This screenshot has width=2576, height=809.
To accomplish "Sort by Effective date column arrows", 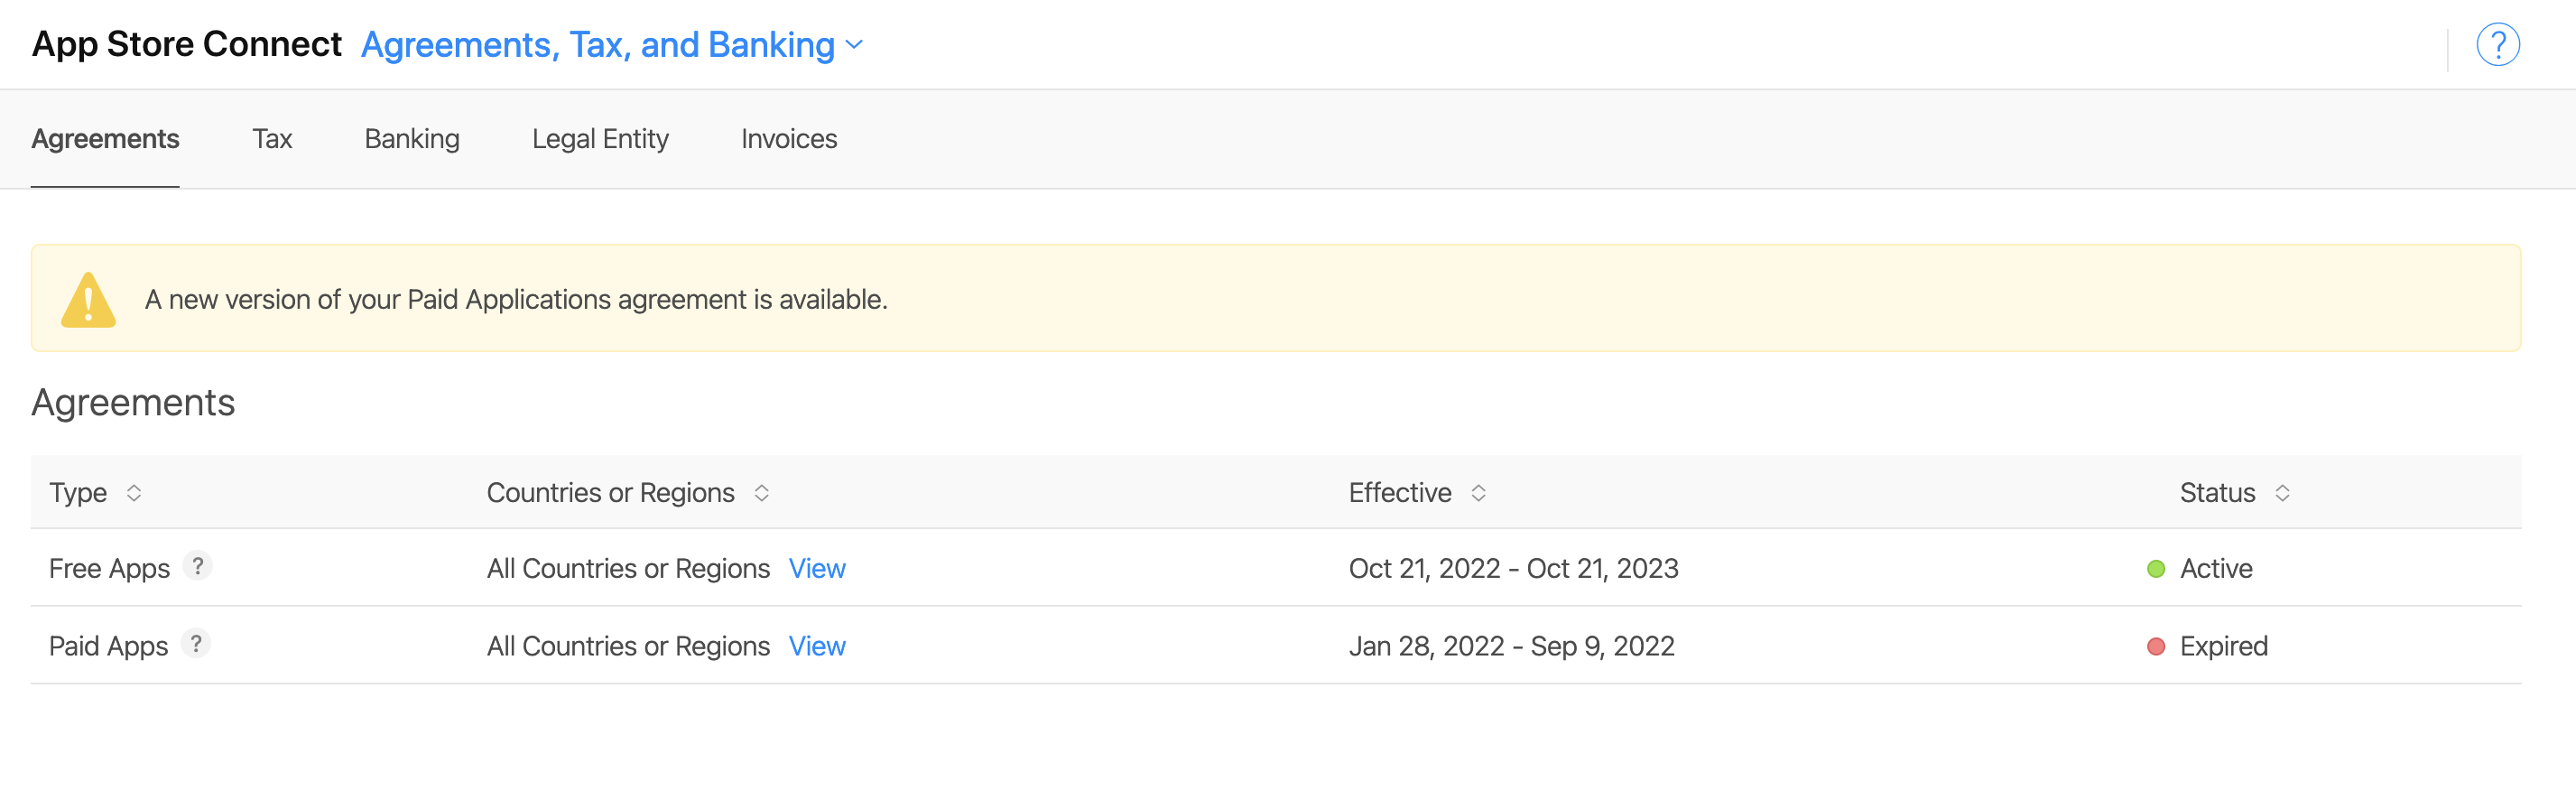I will tap(1478, 492).
